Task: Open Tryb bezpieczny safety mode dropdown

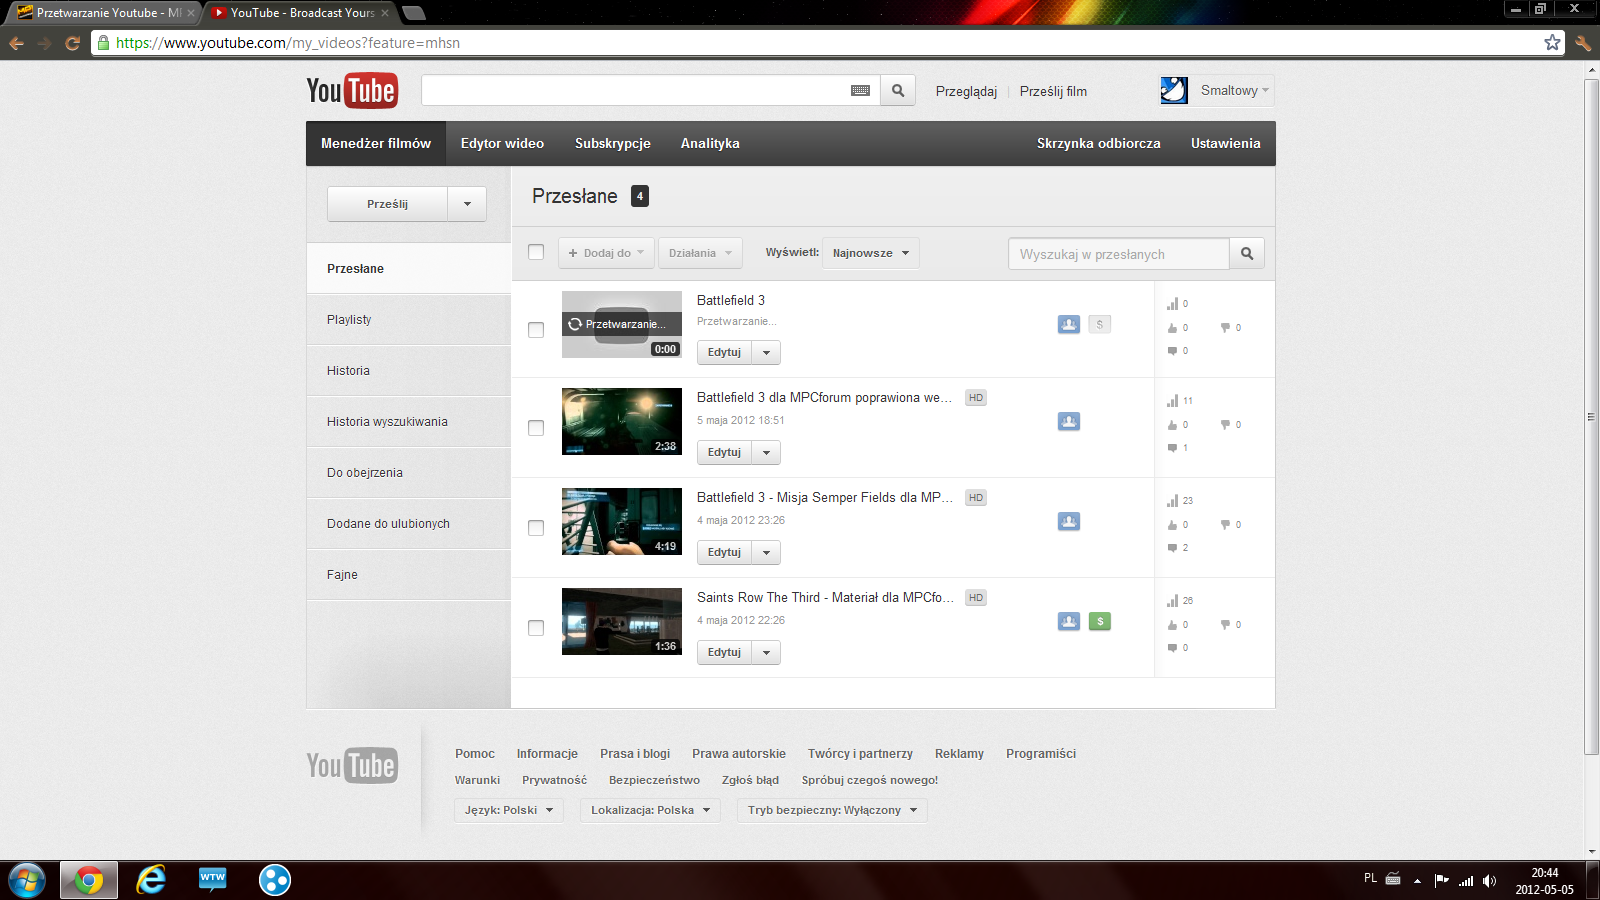Action: coord(832,810)
